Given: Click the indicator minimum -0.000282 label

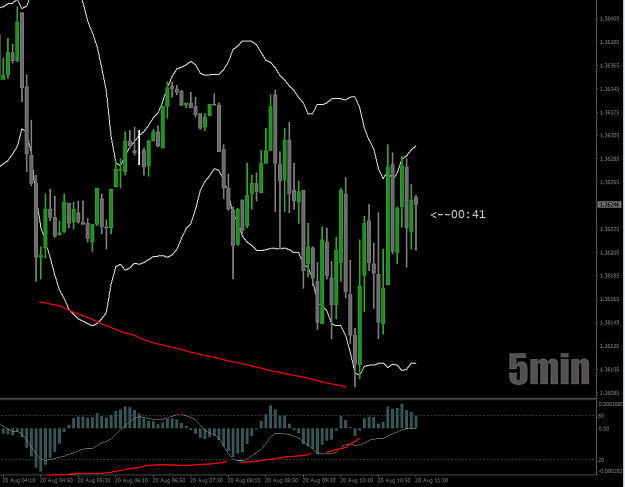Looking at the screenshot, I should 610,471.
